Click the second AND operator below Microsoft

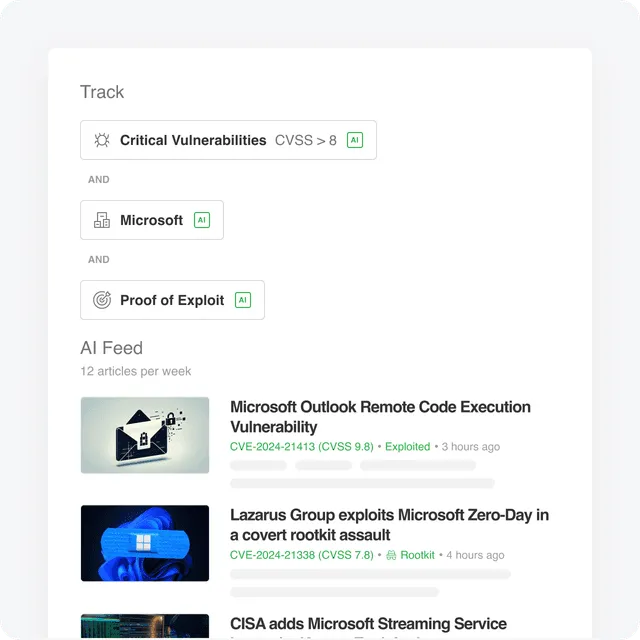99,260
